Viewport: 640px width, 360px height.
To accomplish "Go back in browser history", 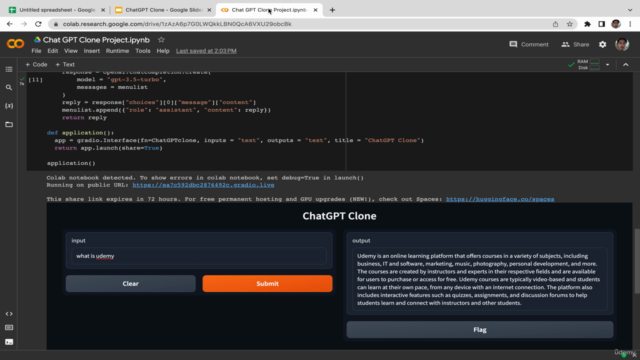I will (10, 24).
